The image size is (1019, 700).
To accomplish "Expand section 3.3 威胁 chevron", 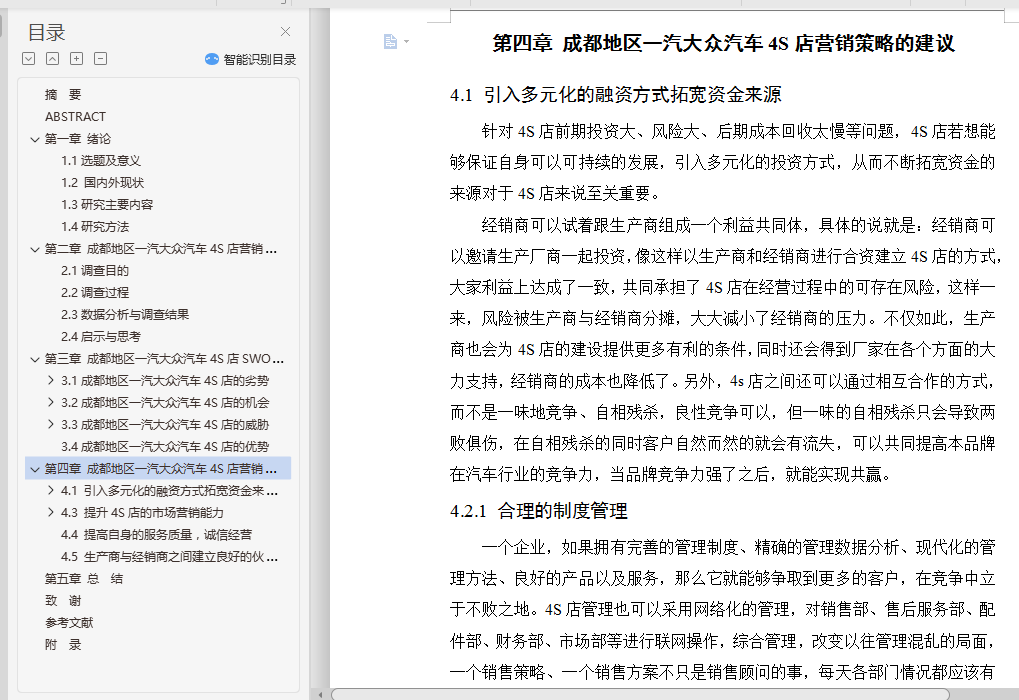I will point(51,424).
